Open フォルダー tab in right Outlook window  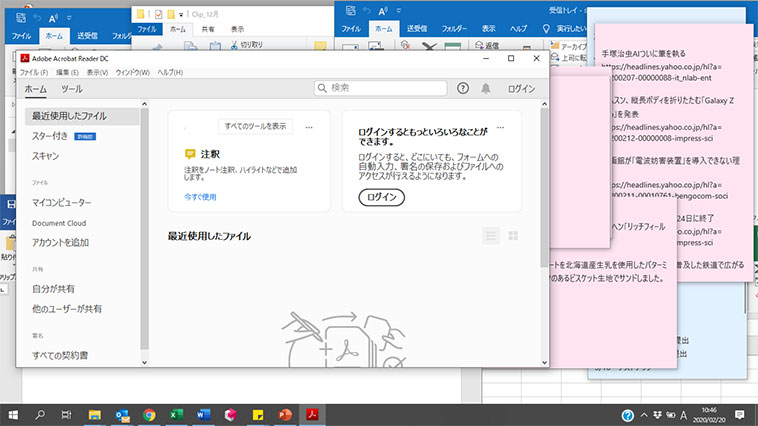pyautogui.click(x=454, y=29)
